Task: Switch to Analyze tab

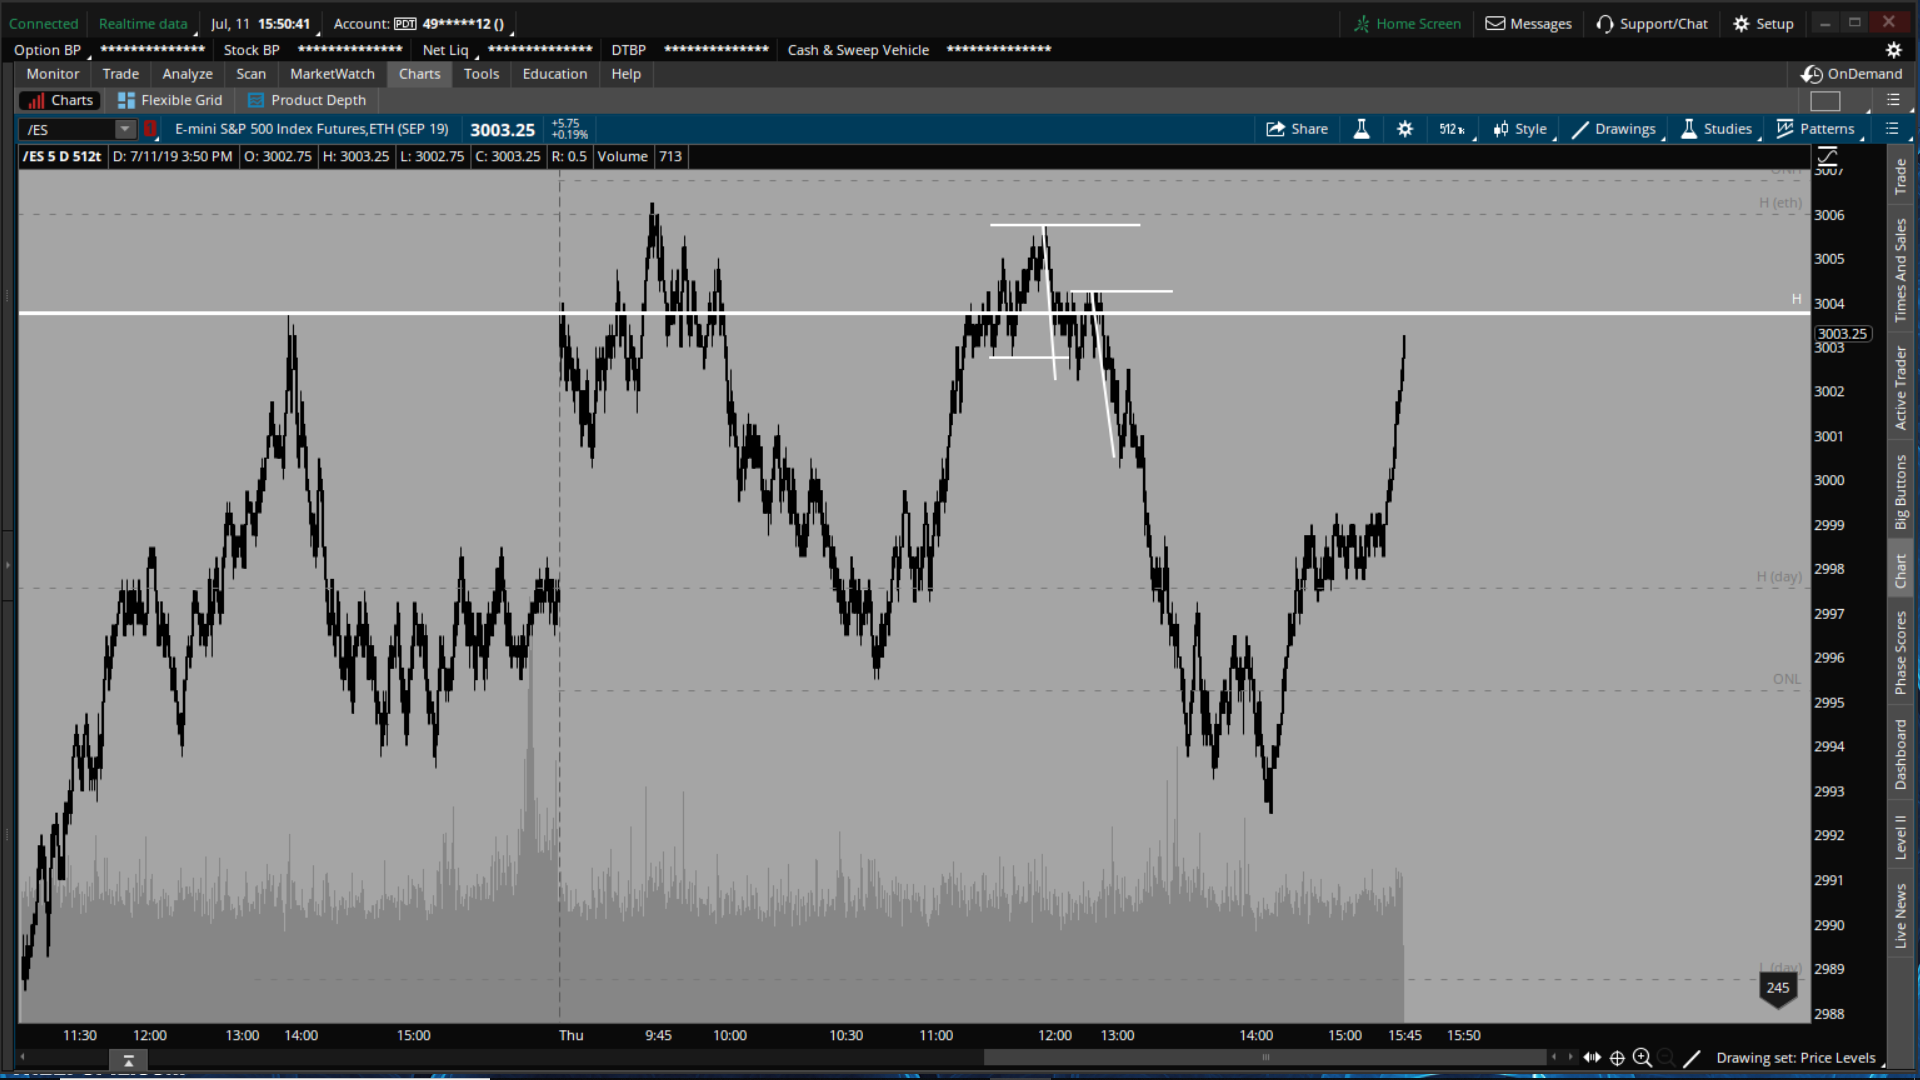Action: coord(187,74)
